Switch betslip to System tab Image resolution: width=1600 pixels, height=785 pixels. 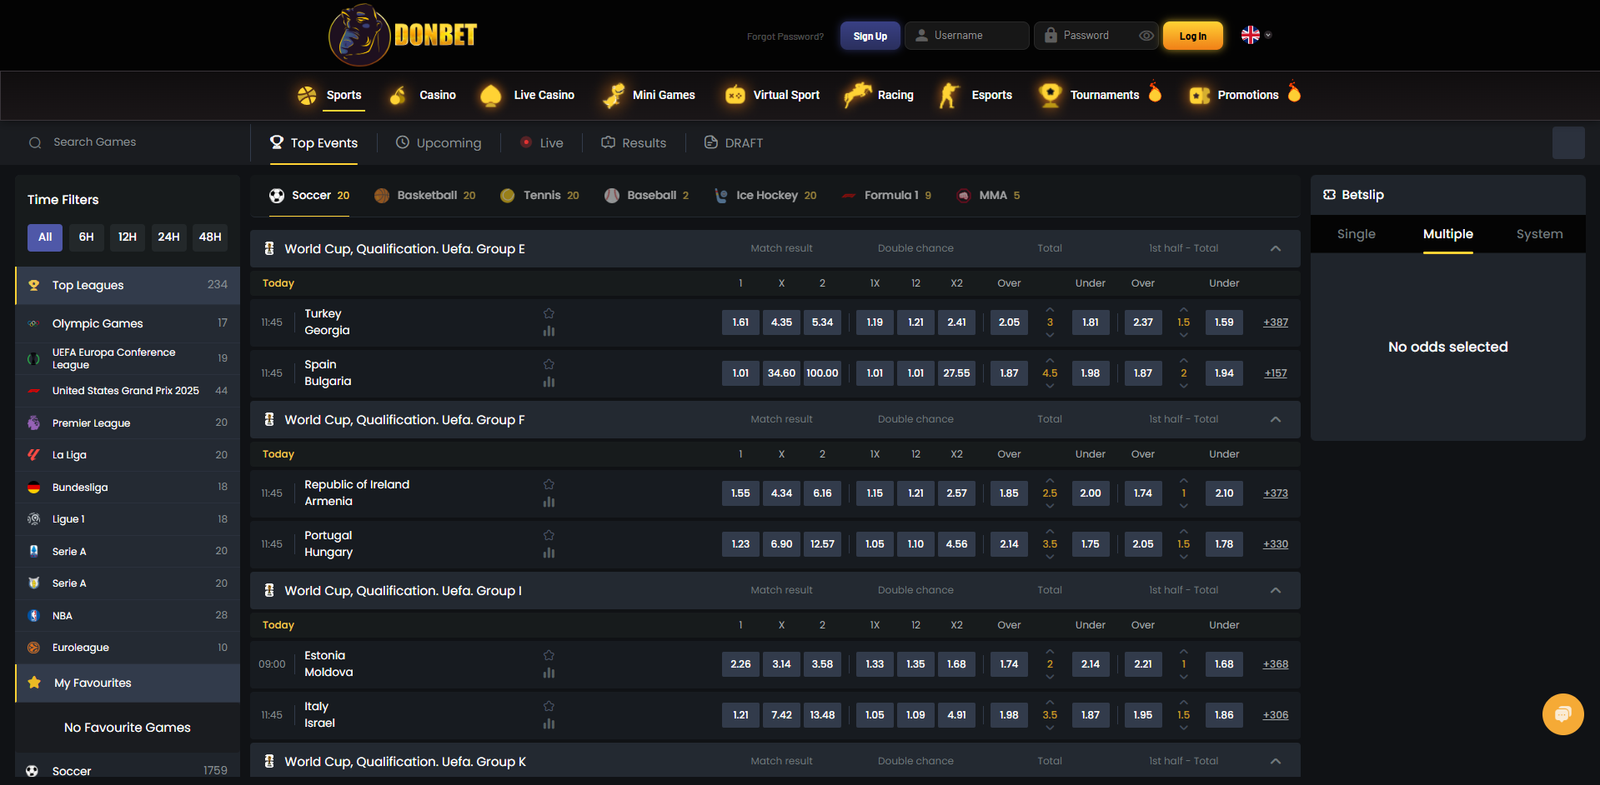pyautogui.click(x=1539, y=234)
